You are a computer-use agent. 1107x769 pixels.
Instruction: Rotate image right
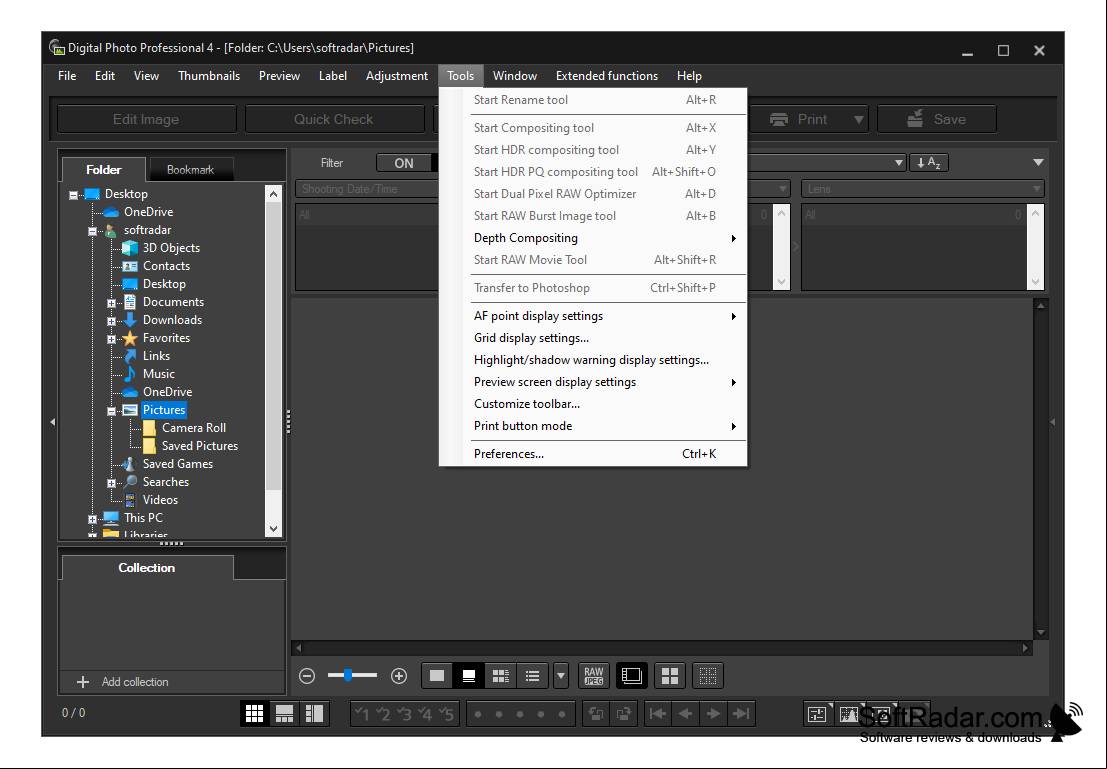point(624,714)
